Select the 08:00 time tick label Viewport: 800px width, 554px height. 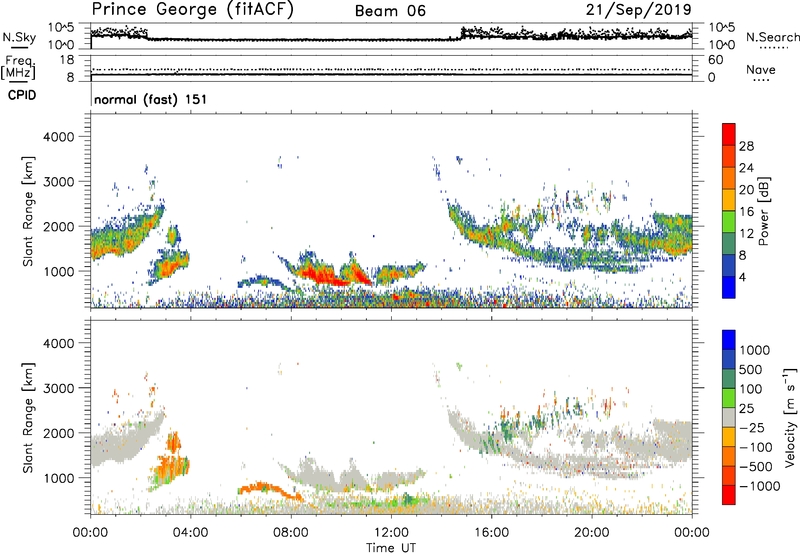point(291,533)
